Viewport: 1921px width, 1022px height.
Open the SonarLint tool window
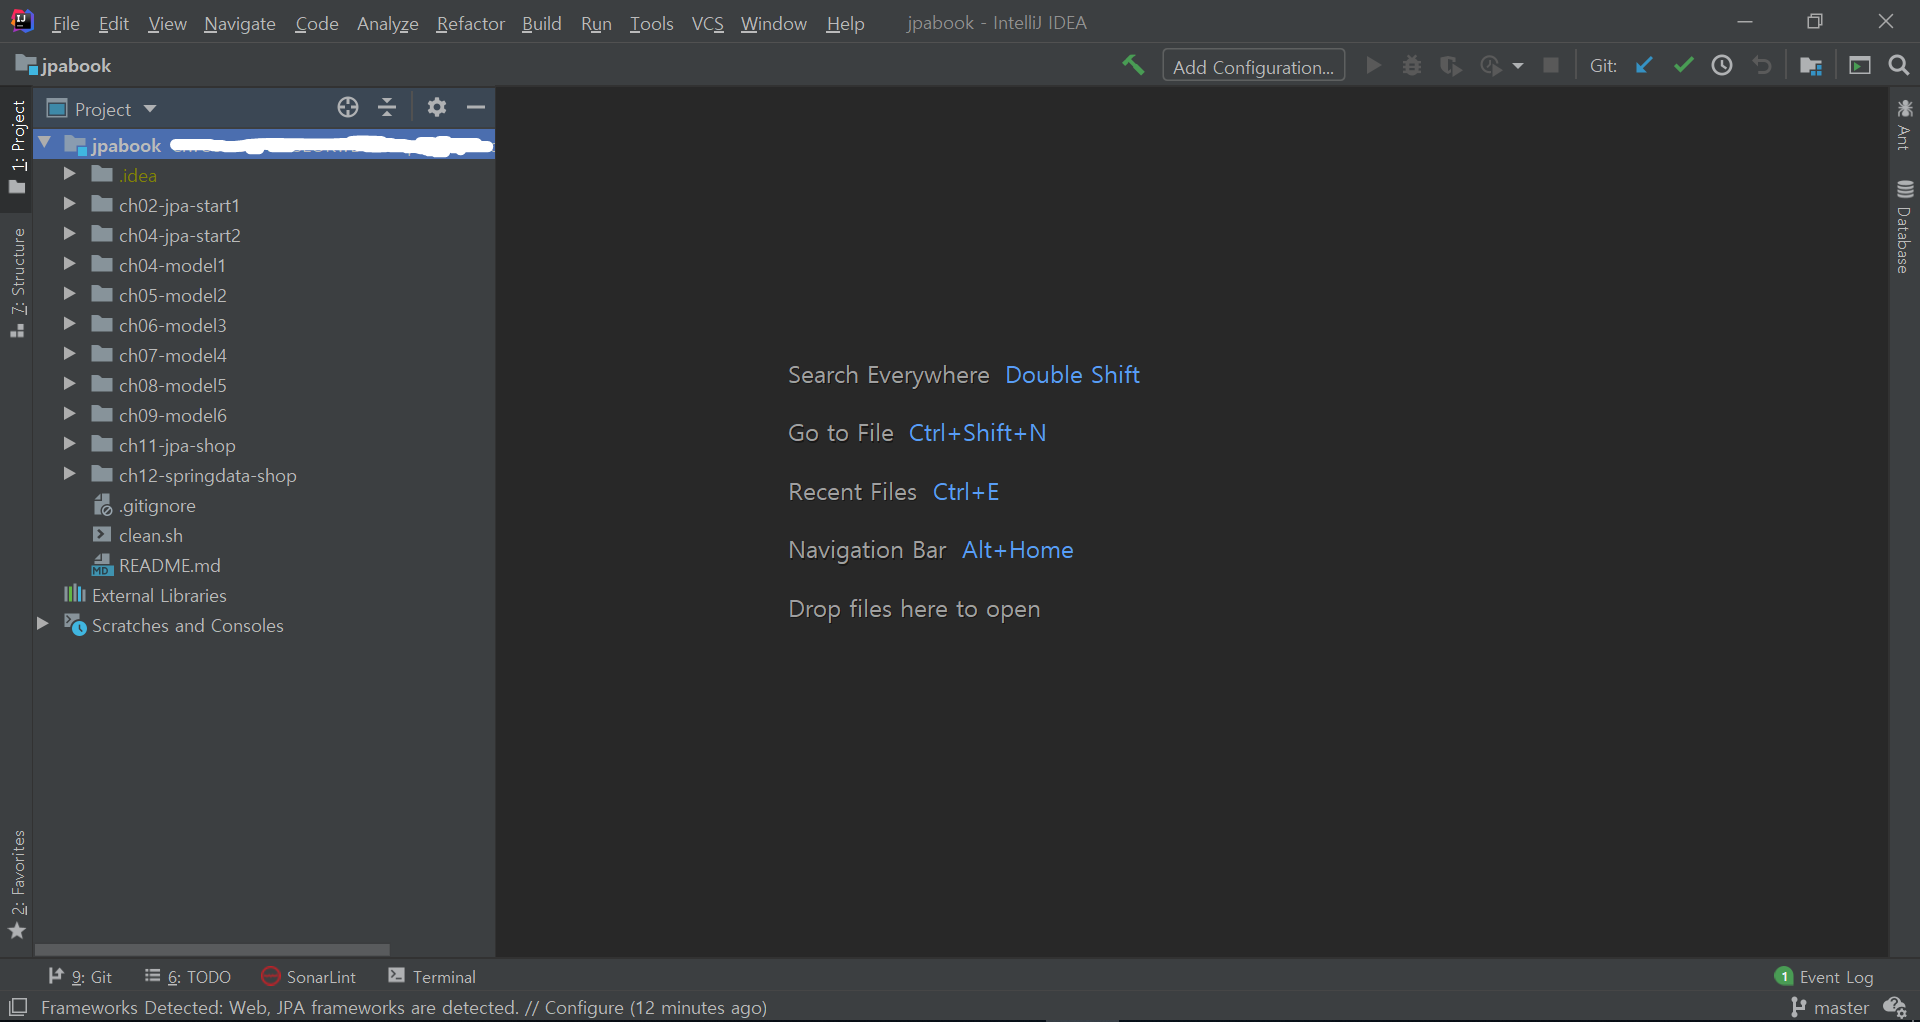(309, 977)
